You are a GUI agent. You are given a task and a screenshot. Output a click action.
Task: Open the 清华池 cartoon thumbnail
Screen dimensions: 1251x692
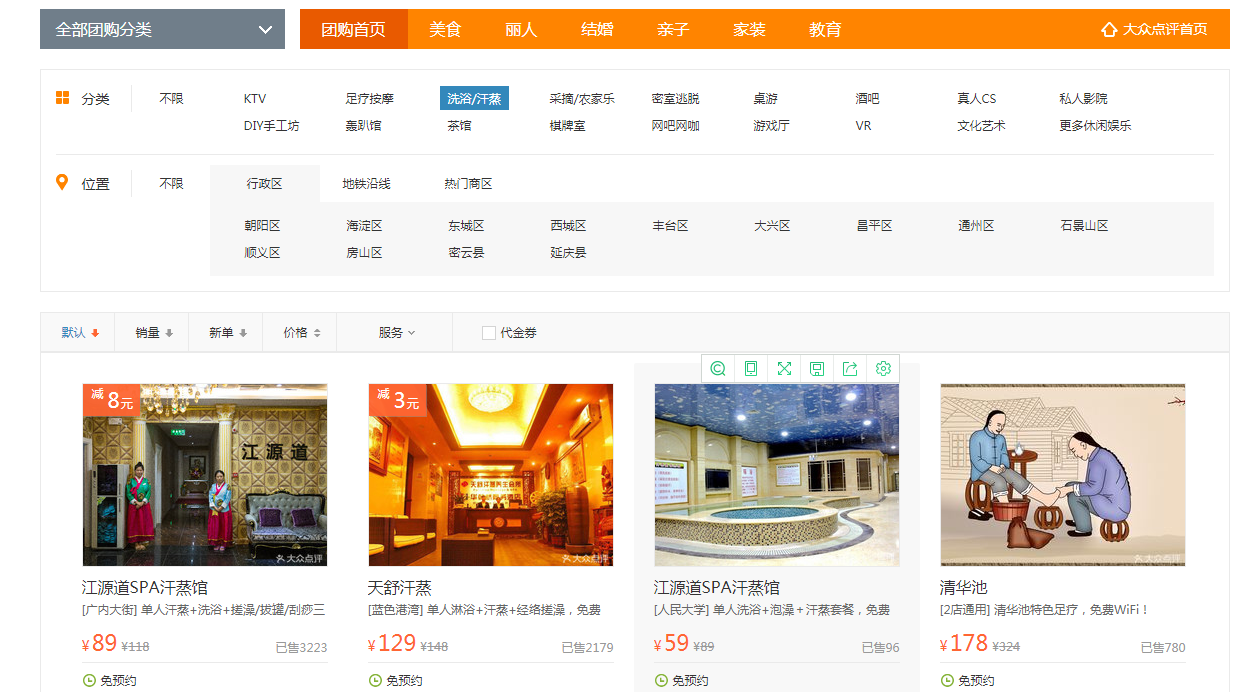point(1063,475)
